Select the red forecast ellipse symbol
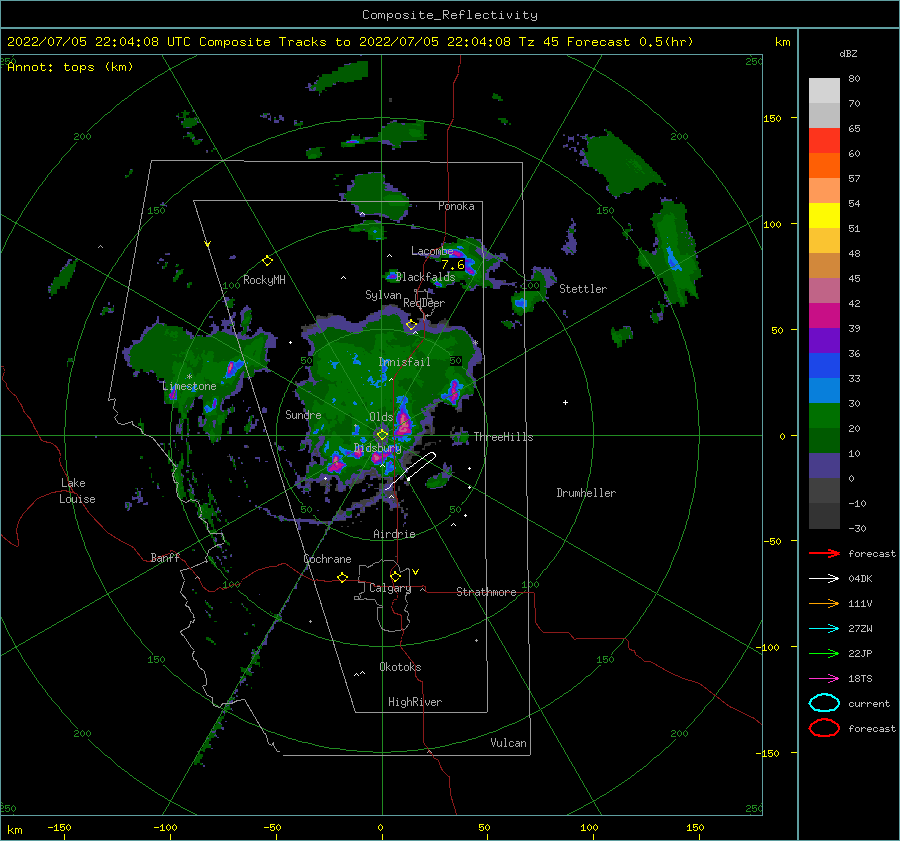Image resolution: width=900 pixels, height=841 pixels. [824, 728]
